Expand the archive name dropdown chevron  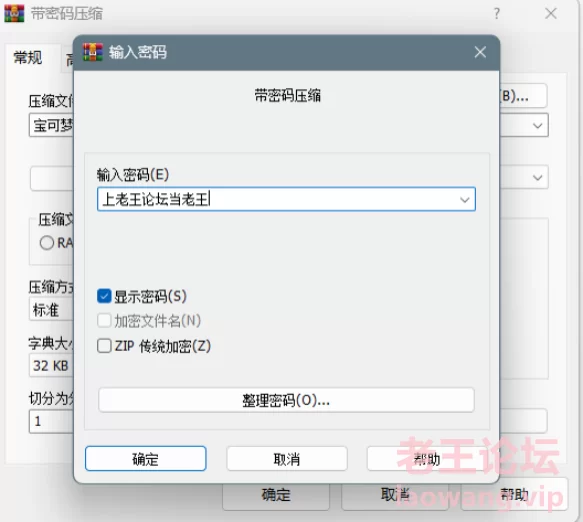pyautogui.click(x=537, y=126)
